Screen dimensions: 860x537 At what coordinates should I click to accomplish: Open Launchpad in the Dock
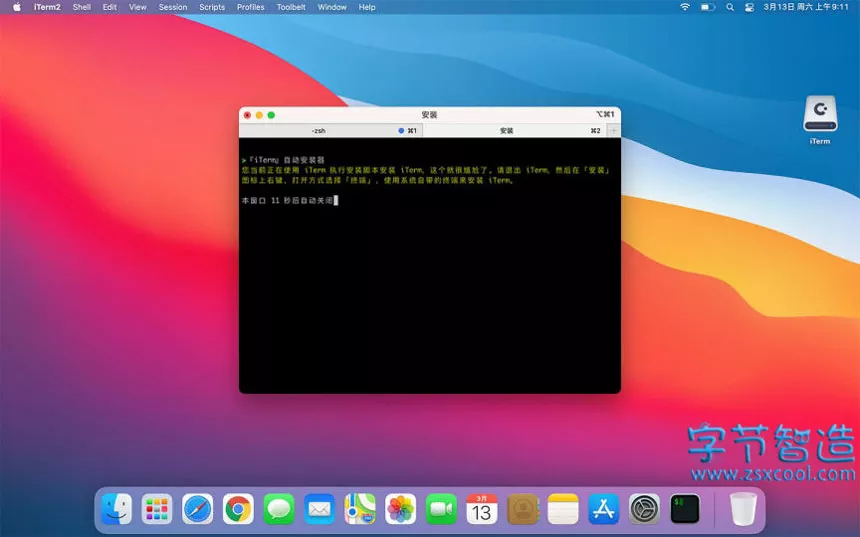tap(157, 509)
